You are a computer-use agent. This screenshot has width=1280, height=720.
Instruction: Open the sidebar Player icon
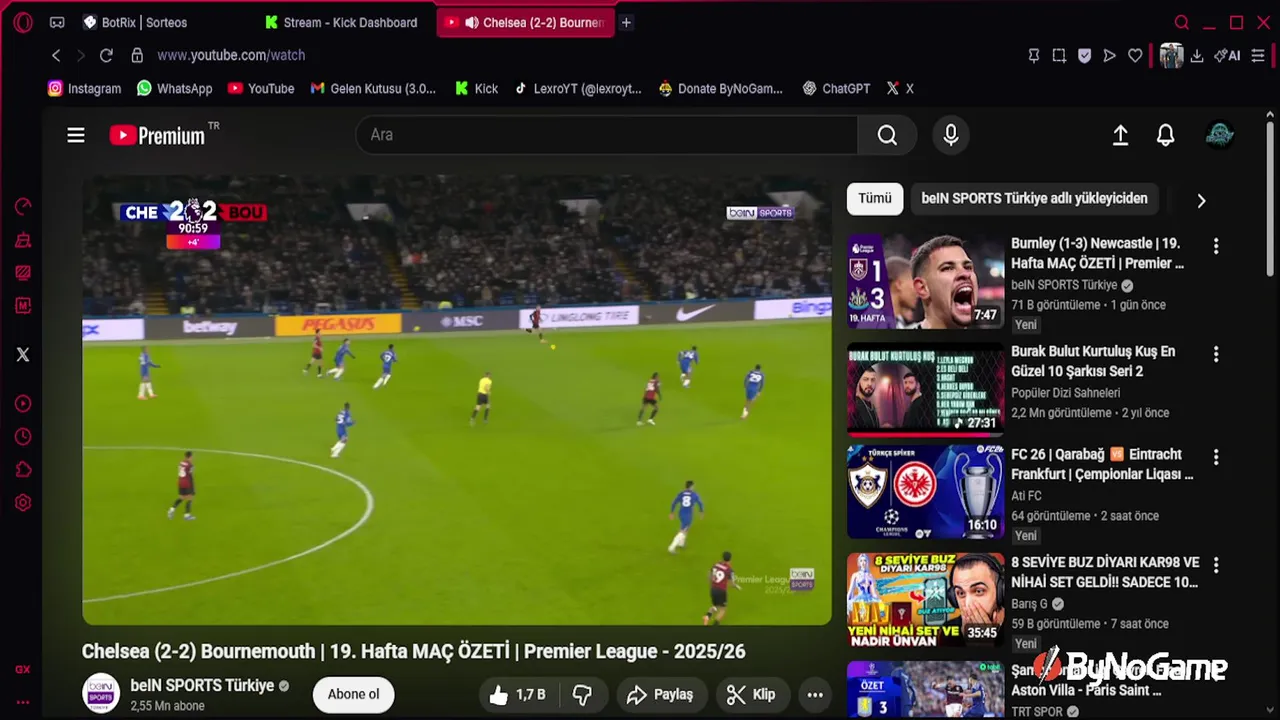click(23, 404)
